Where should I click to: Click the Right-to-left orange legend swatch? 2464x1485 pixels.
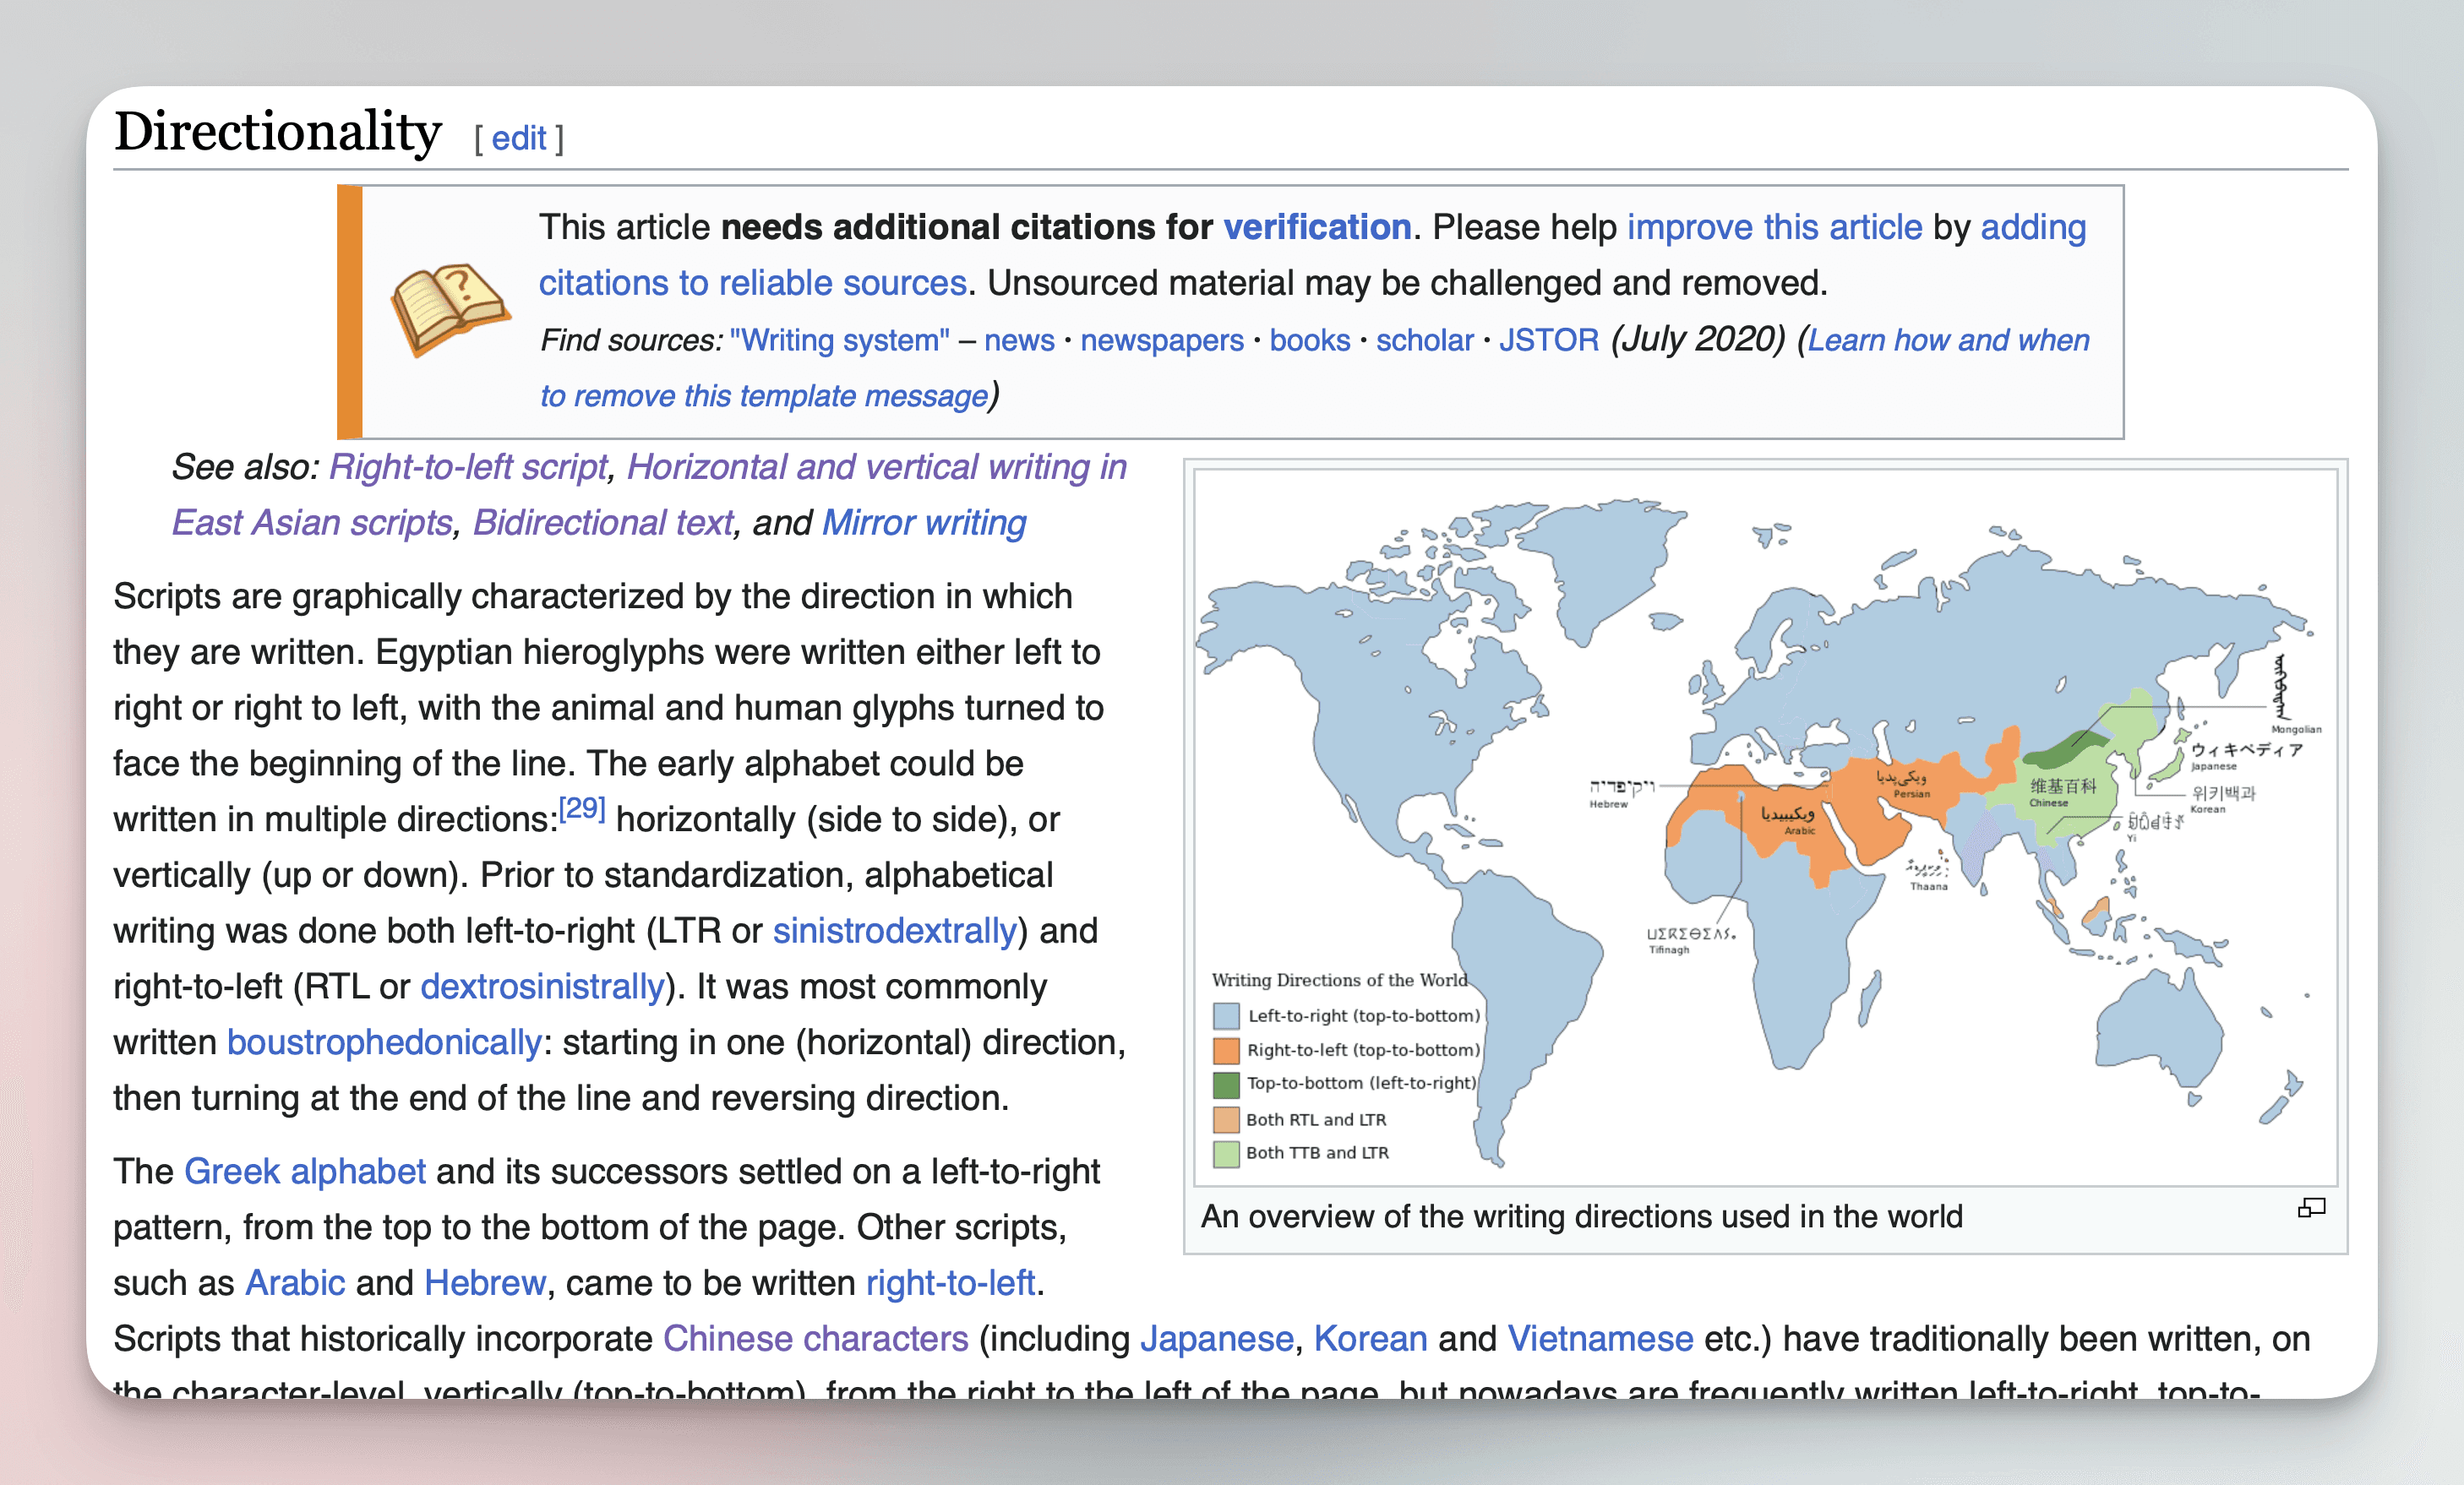point(1226,1050)
